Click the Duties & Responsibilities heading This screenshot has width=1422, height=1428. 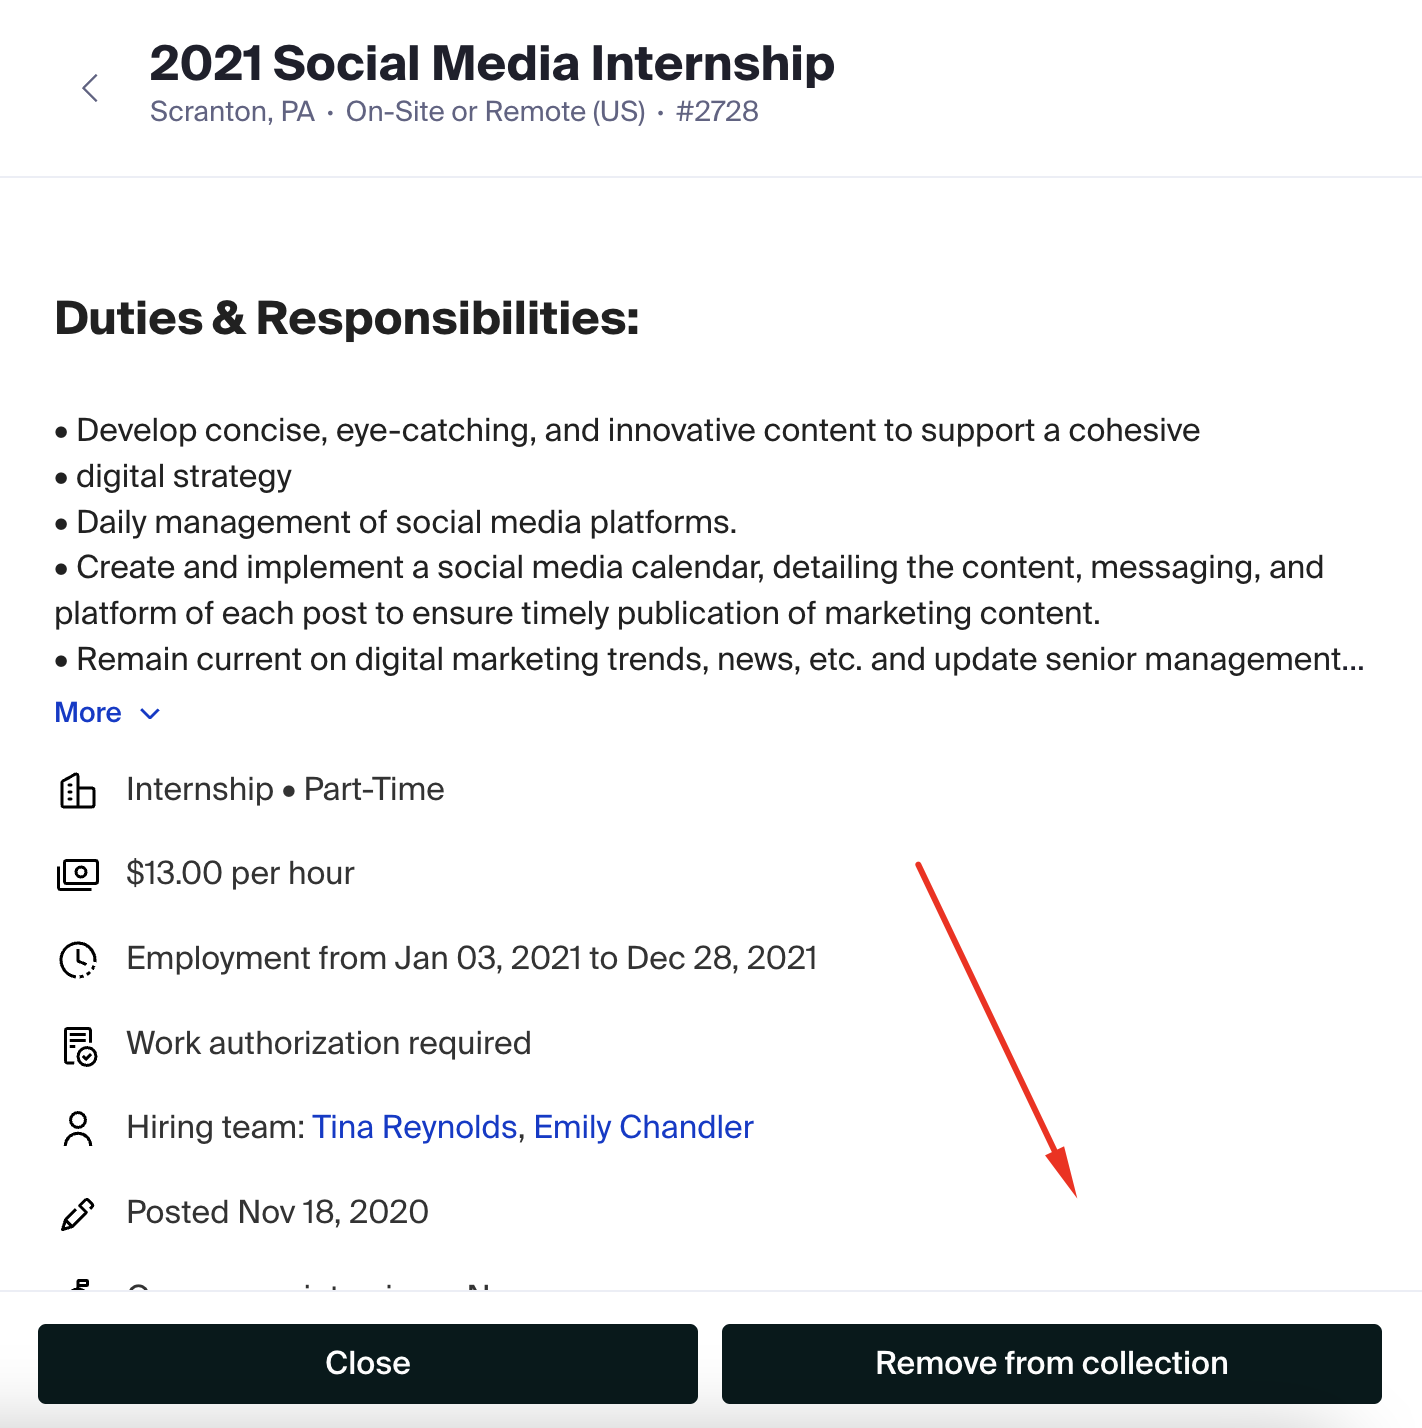tap(347, 318)
